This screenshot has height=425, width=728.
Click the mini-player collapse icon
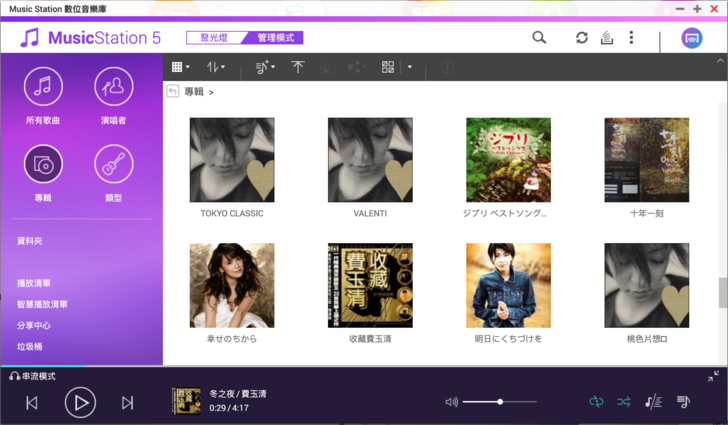coord(713,377)
